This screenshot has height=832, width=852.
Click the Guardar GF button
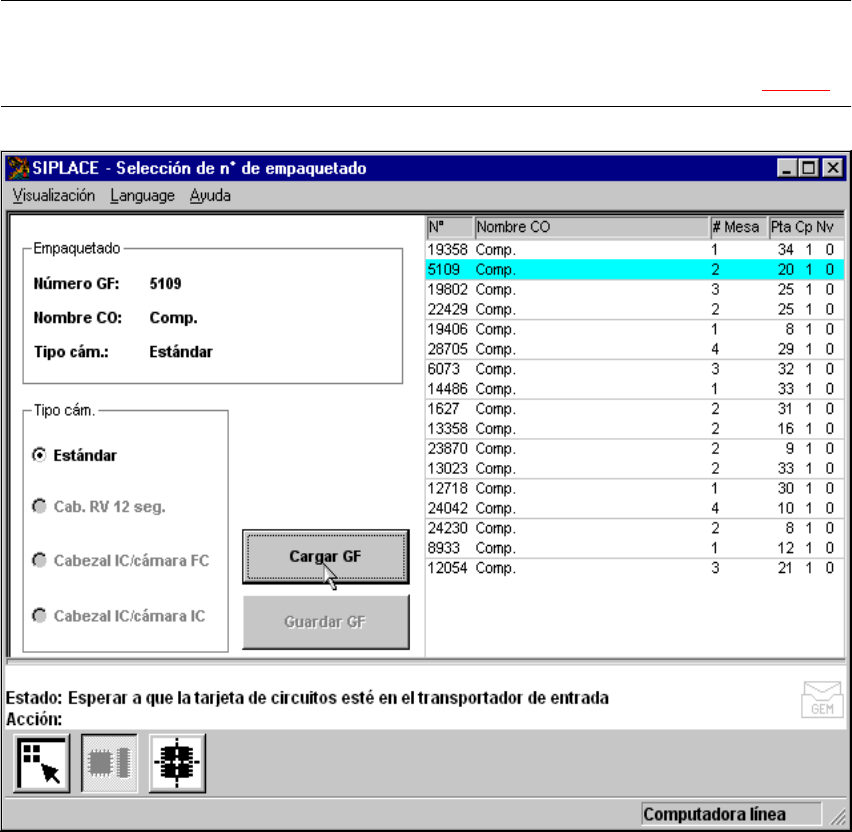click(x=325, y=622)
